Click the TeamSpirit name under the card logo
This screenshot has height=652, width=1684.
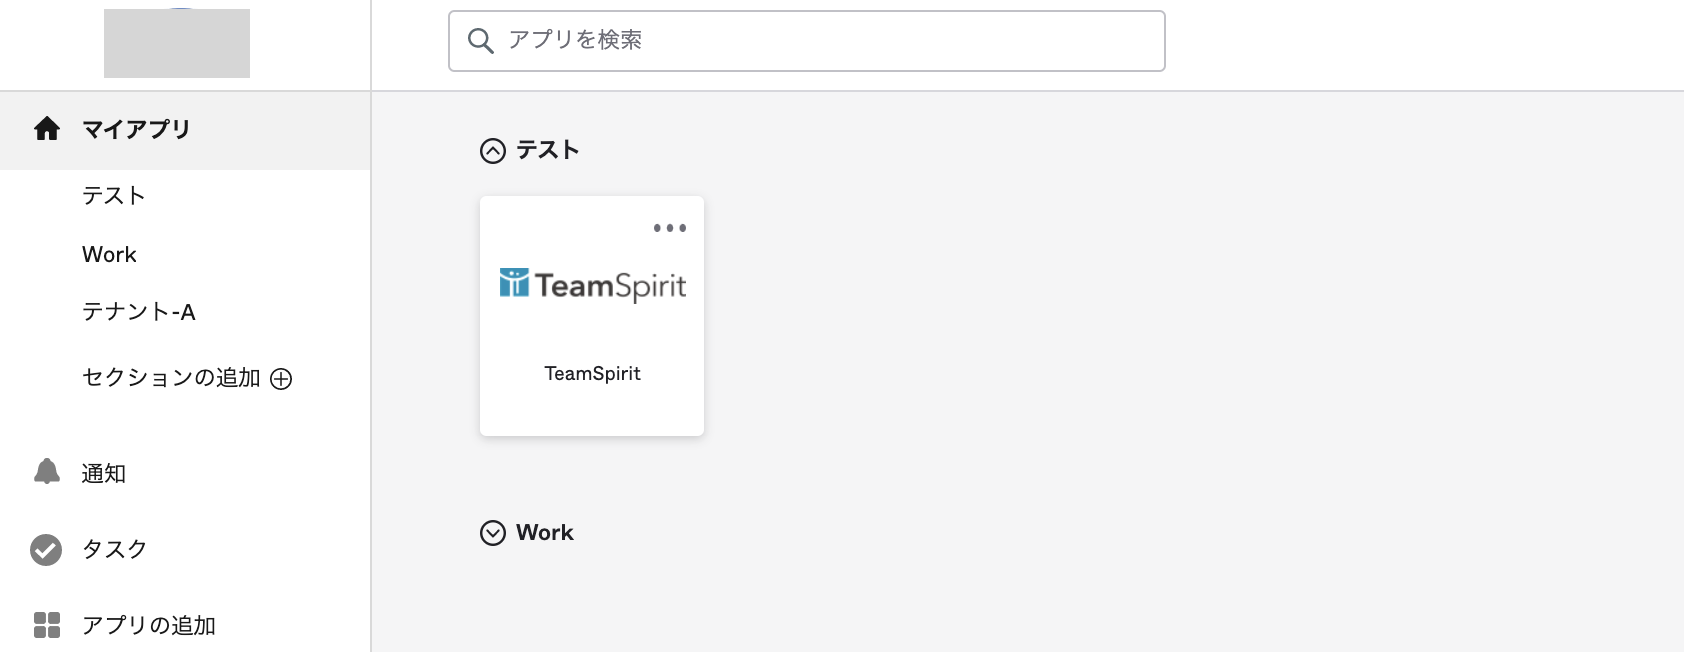(x=592, y=374)
